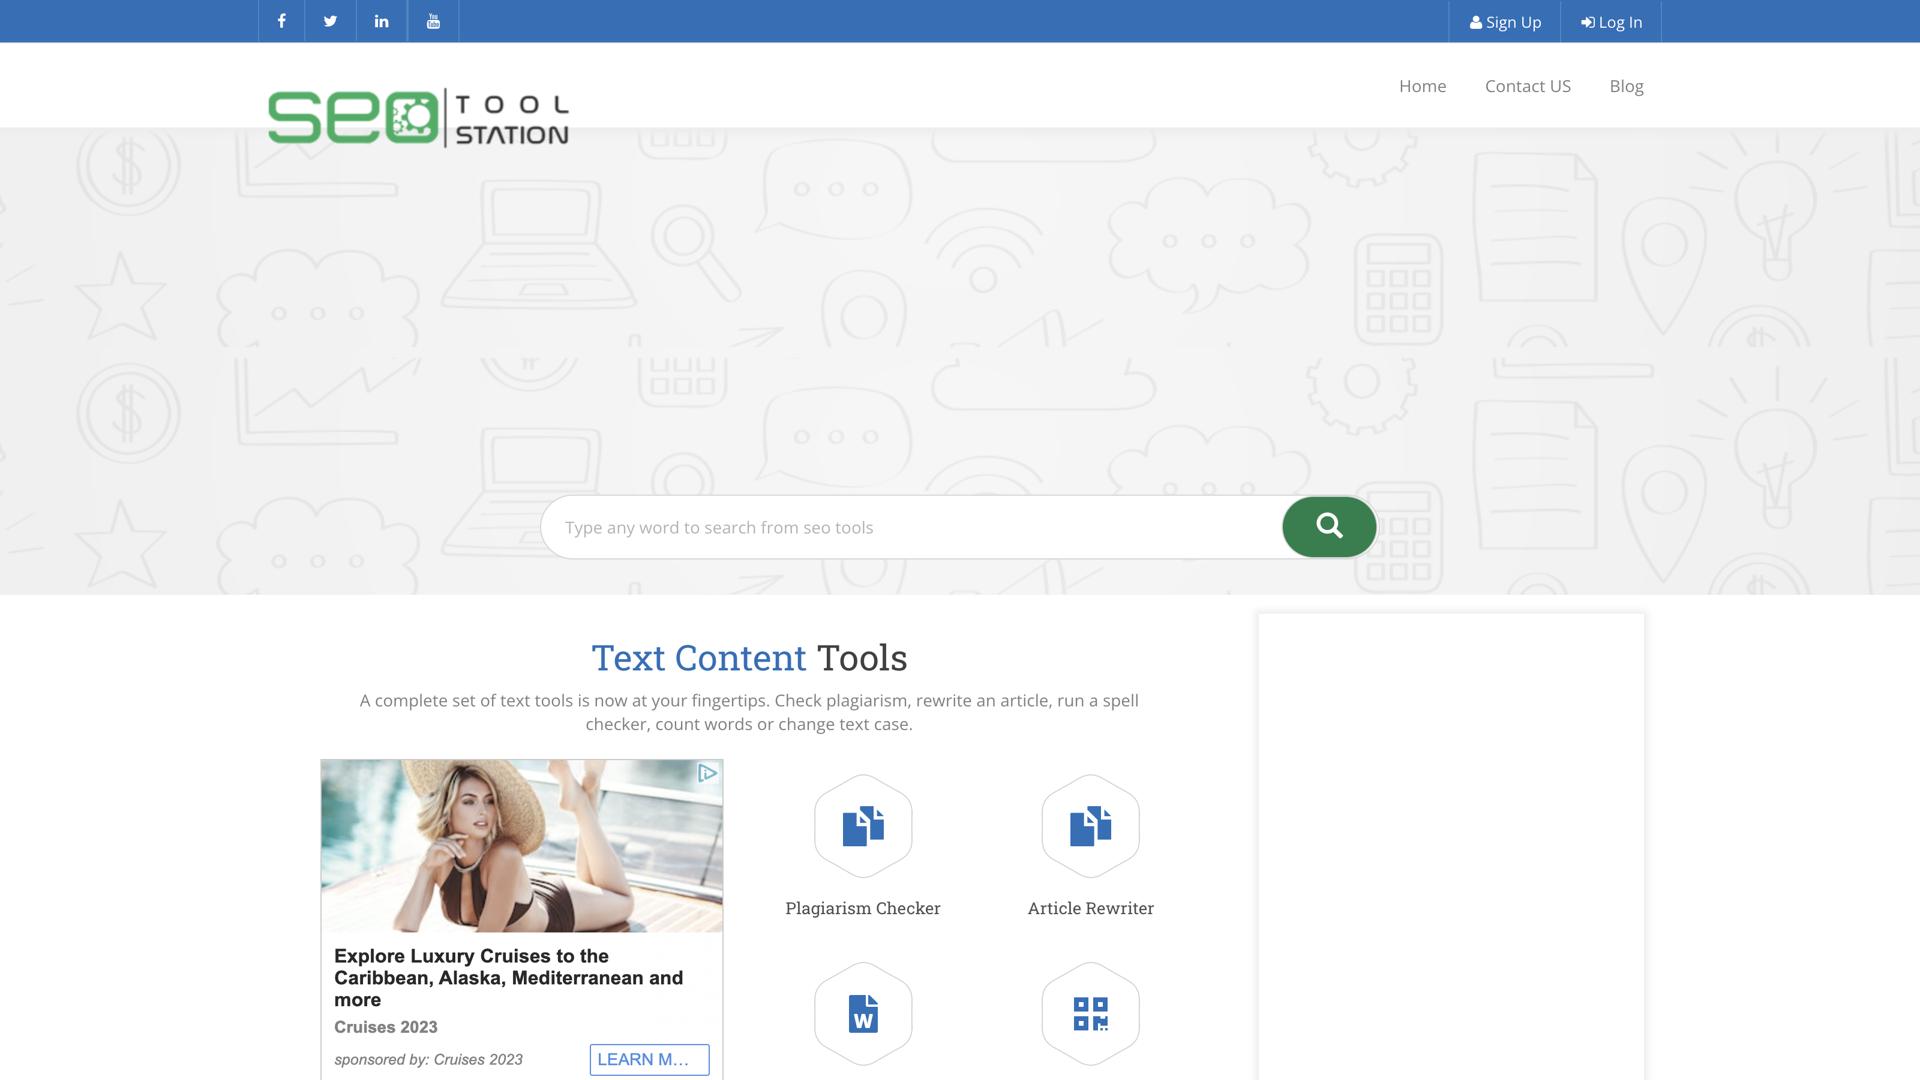
Task: Click the LEARN MORE ad button
Action: [x=649, y=1059]
